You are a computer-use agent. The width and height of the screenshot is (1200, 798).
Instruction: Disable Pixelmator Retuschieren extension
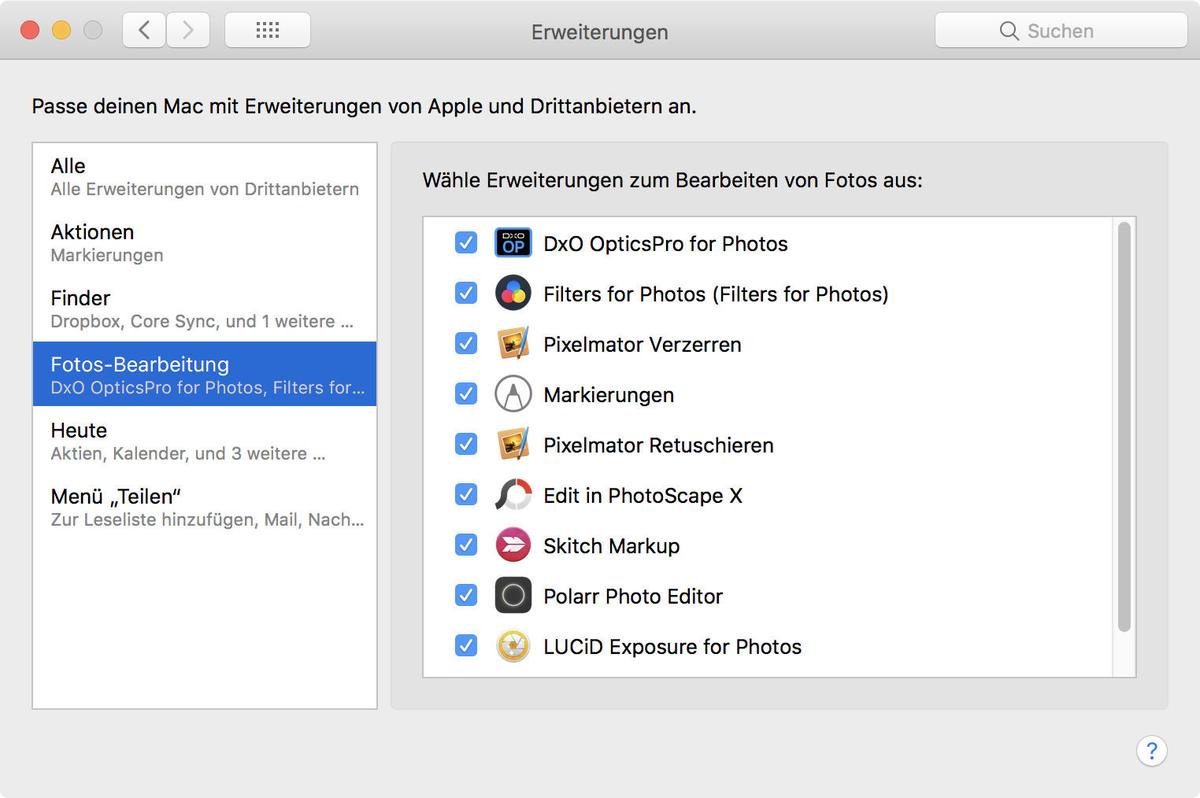(x=466, y=444)
